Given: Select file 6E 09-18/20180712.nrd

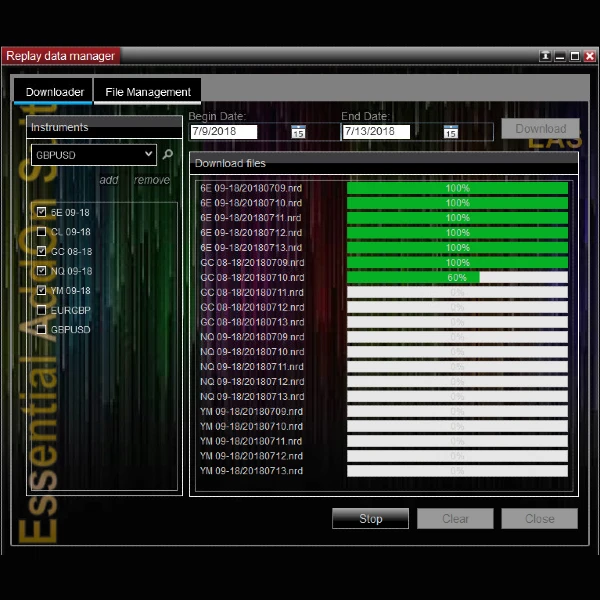Looking at the screenshot, I should pyautogui.click(x=251, y=233).
